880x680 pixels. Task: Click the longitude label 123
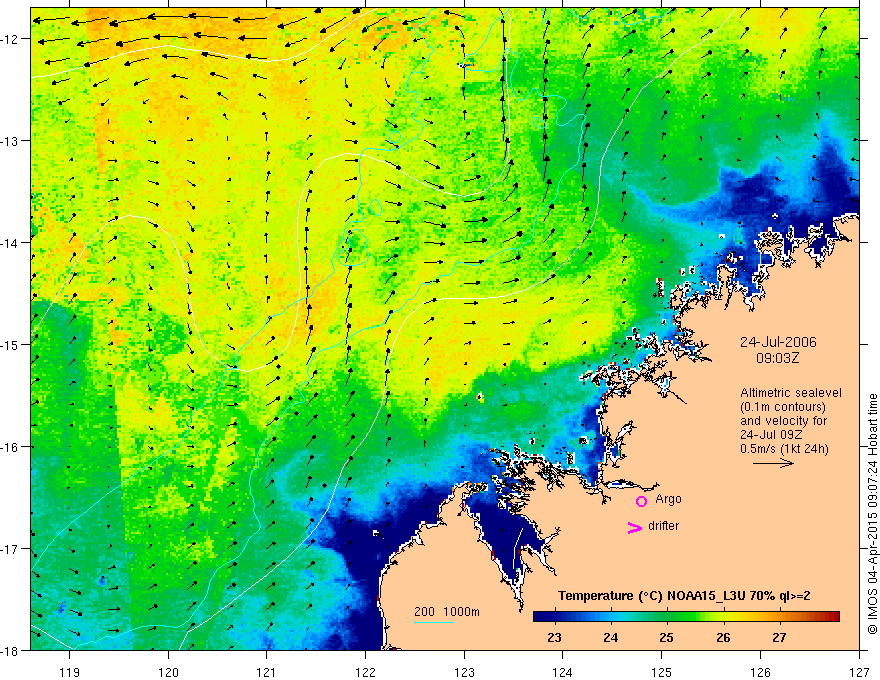464,672
